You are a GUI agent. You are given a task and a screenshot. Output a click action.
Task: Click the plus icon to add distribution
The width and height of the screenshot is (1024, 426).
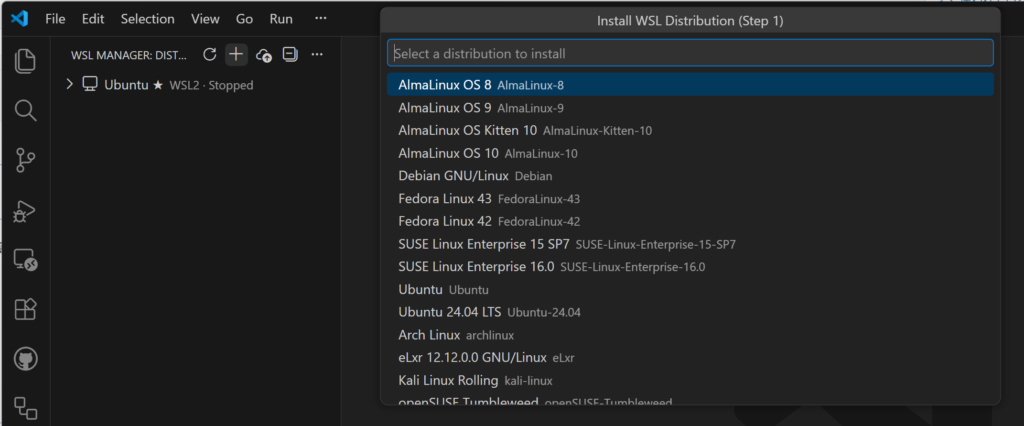tap(236, 54)
